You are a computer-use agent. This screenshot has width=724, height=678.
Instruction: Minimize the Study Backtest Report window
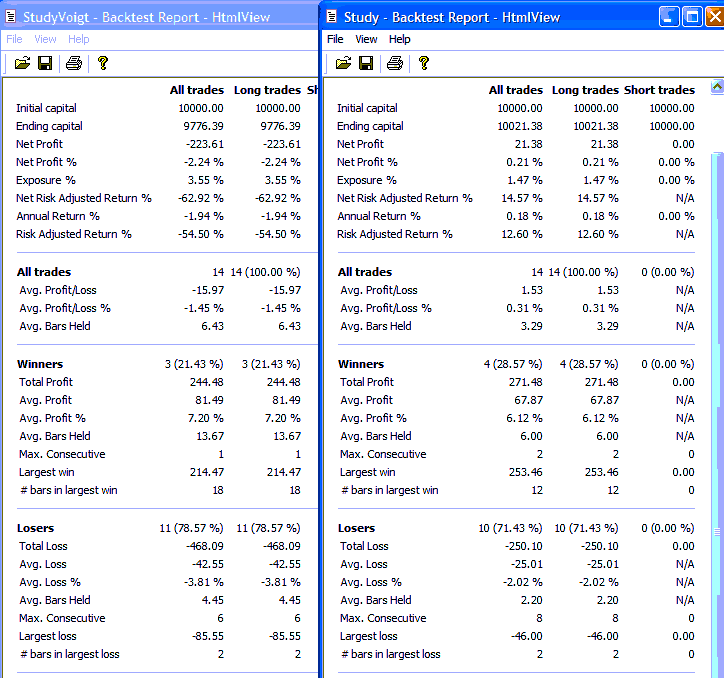668,17
